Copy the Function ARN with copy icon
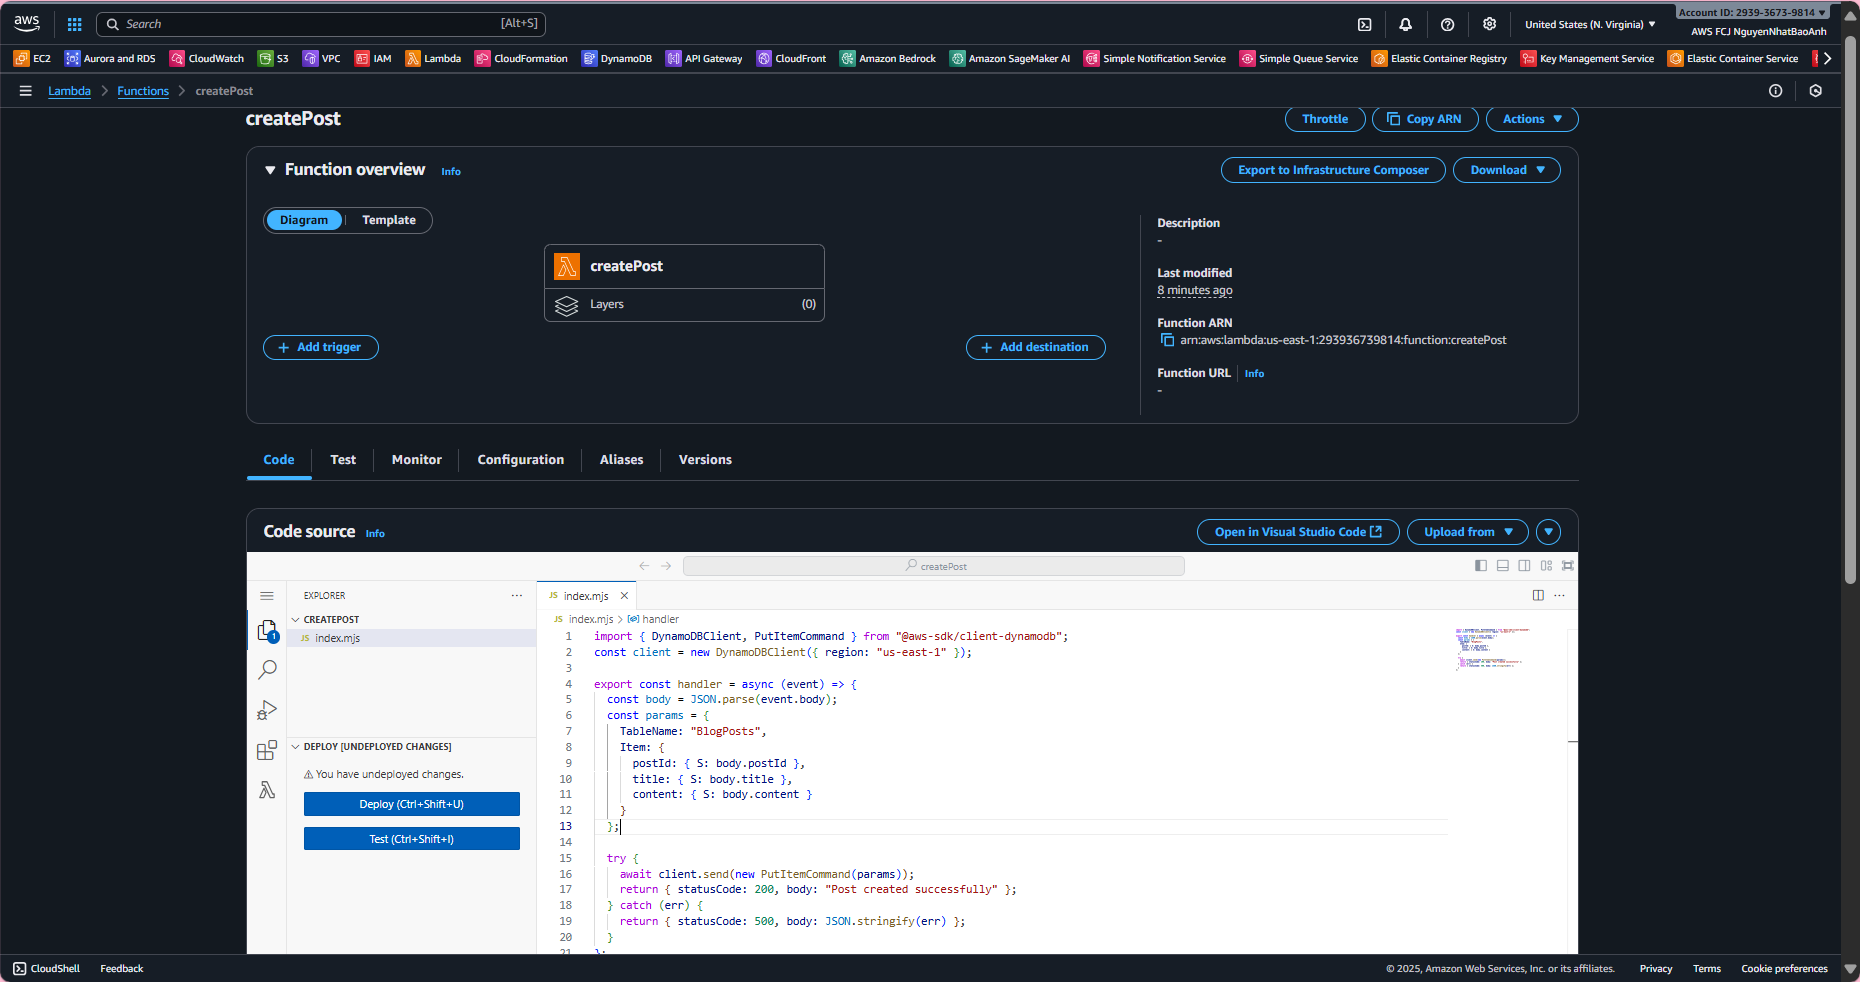The image size is (1860, 982). (x=1167, y=340)
